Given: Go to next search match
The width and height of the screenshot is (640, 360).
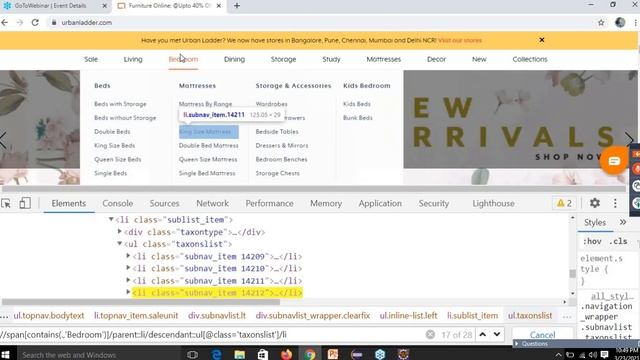Looking at the screenshot, I should pos(497,334).
